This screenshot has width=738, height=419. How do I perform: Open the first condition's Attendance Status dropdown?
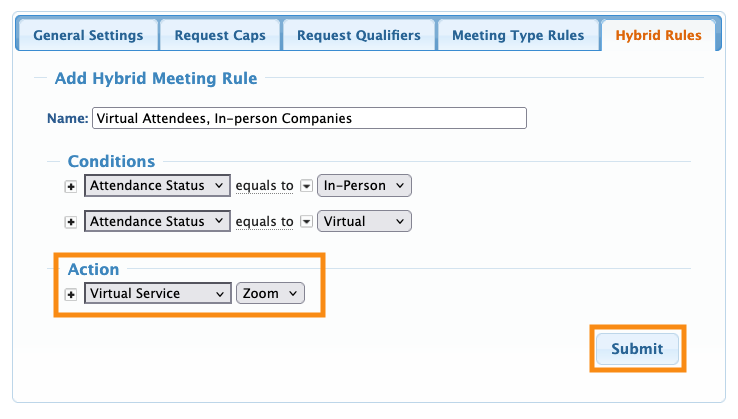pos(158,186)
